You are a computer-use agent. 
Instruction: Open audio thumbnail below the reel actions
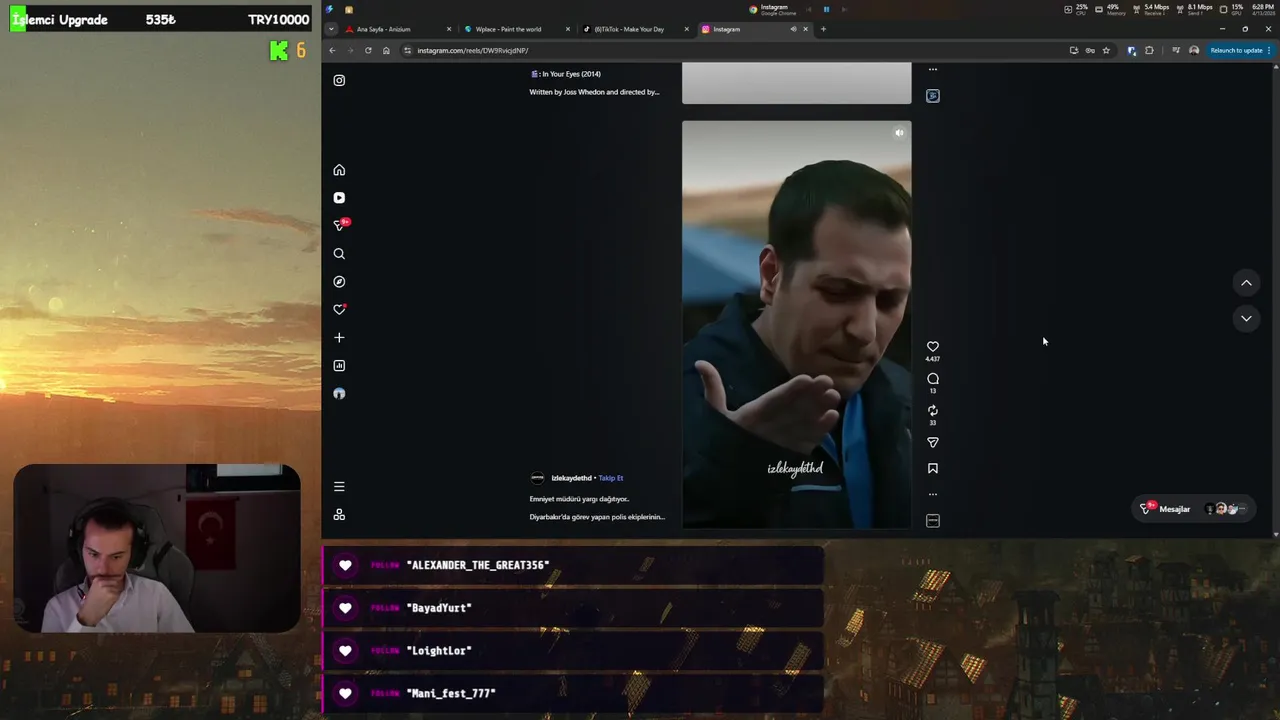point(933,521)
